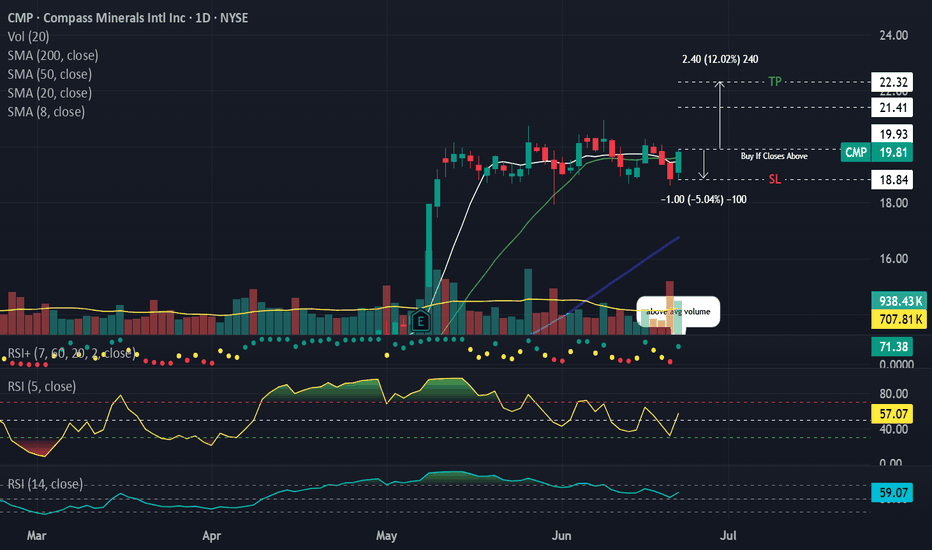Select the Vol (20) indicator label
This screenshot has height=550, width=932.
29,37
